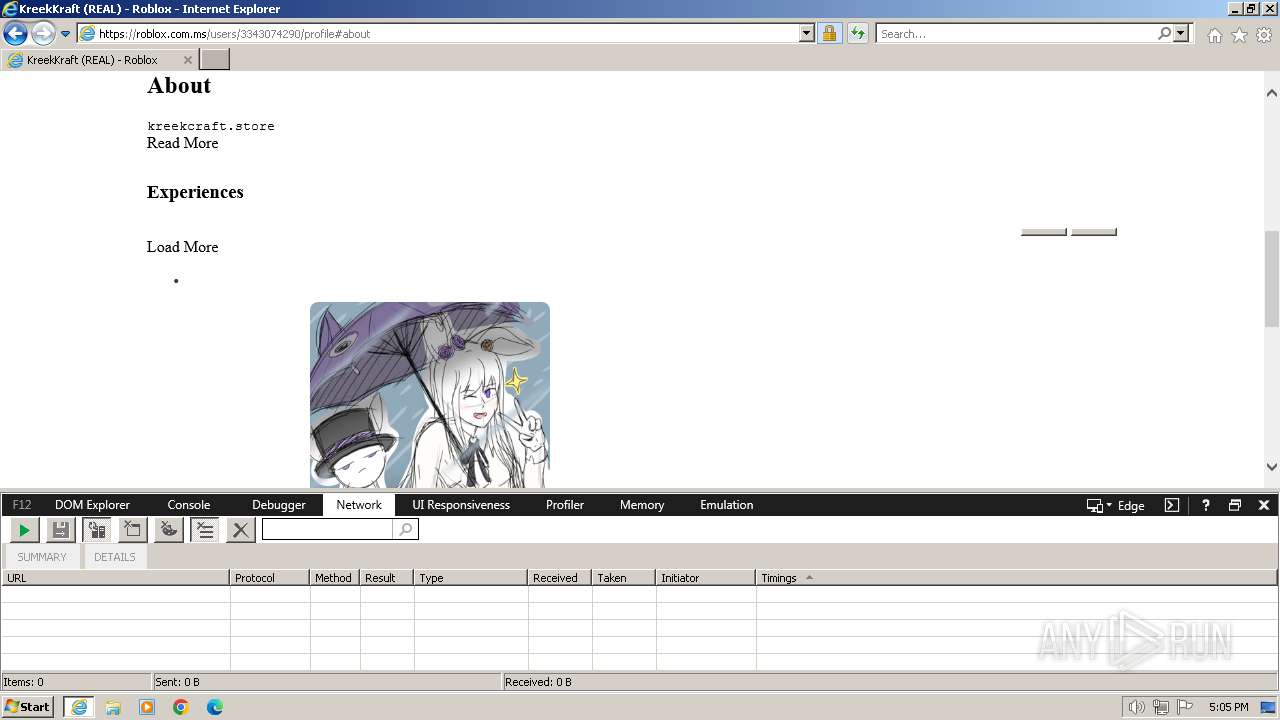
Task: Sort by the Taken column header
Action: [624, 578]
